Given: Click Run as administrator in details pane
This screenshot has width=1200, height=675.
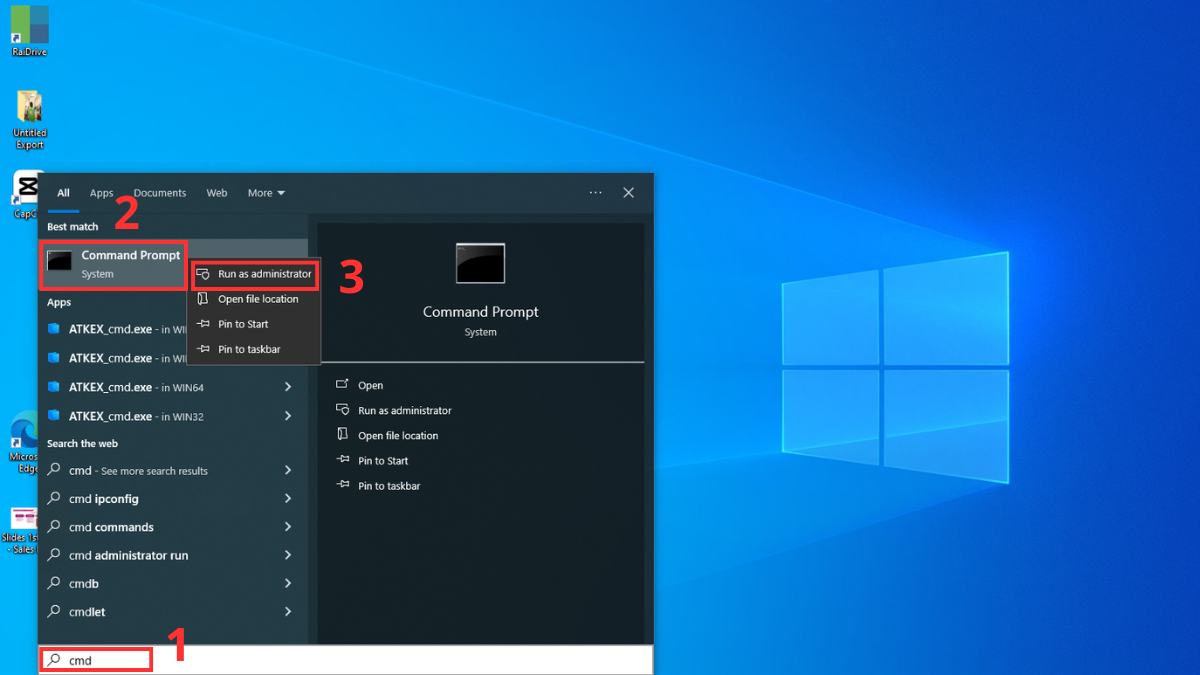Looking at the screenshot, I should [x=405, y=410].
